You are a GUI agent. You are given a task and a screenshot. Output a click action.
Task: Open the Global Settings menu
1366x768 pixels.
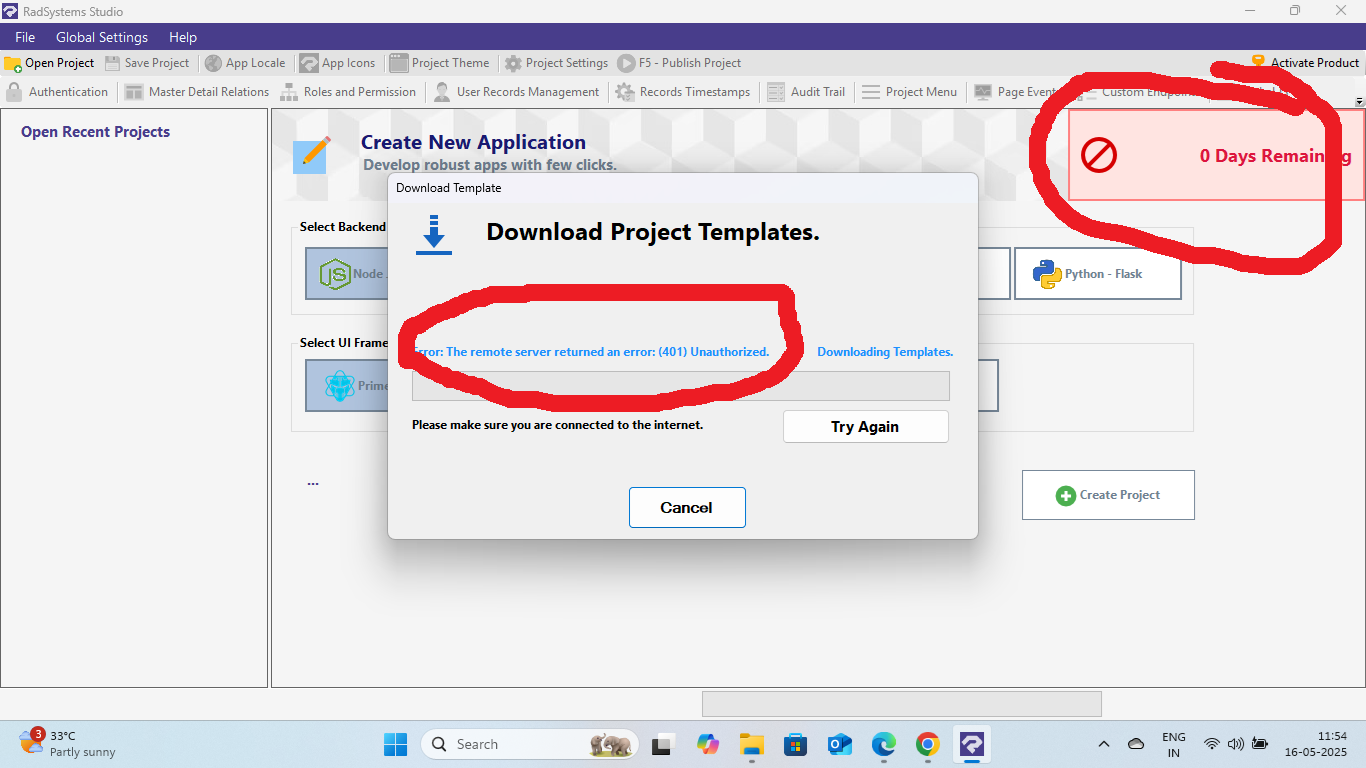coord(102,37)
